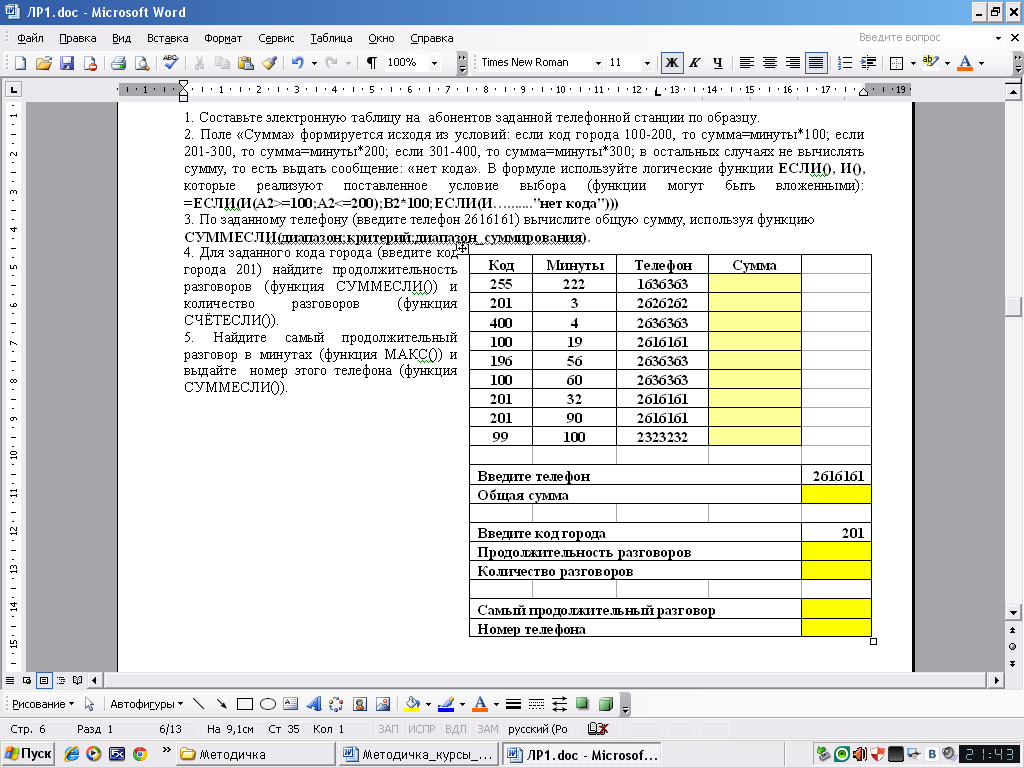
Task: Justify the paragraph text
Action: [816, 63]
